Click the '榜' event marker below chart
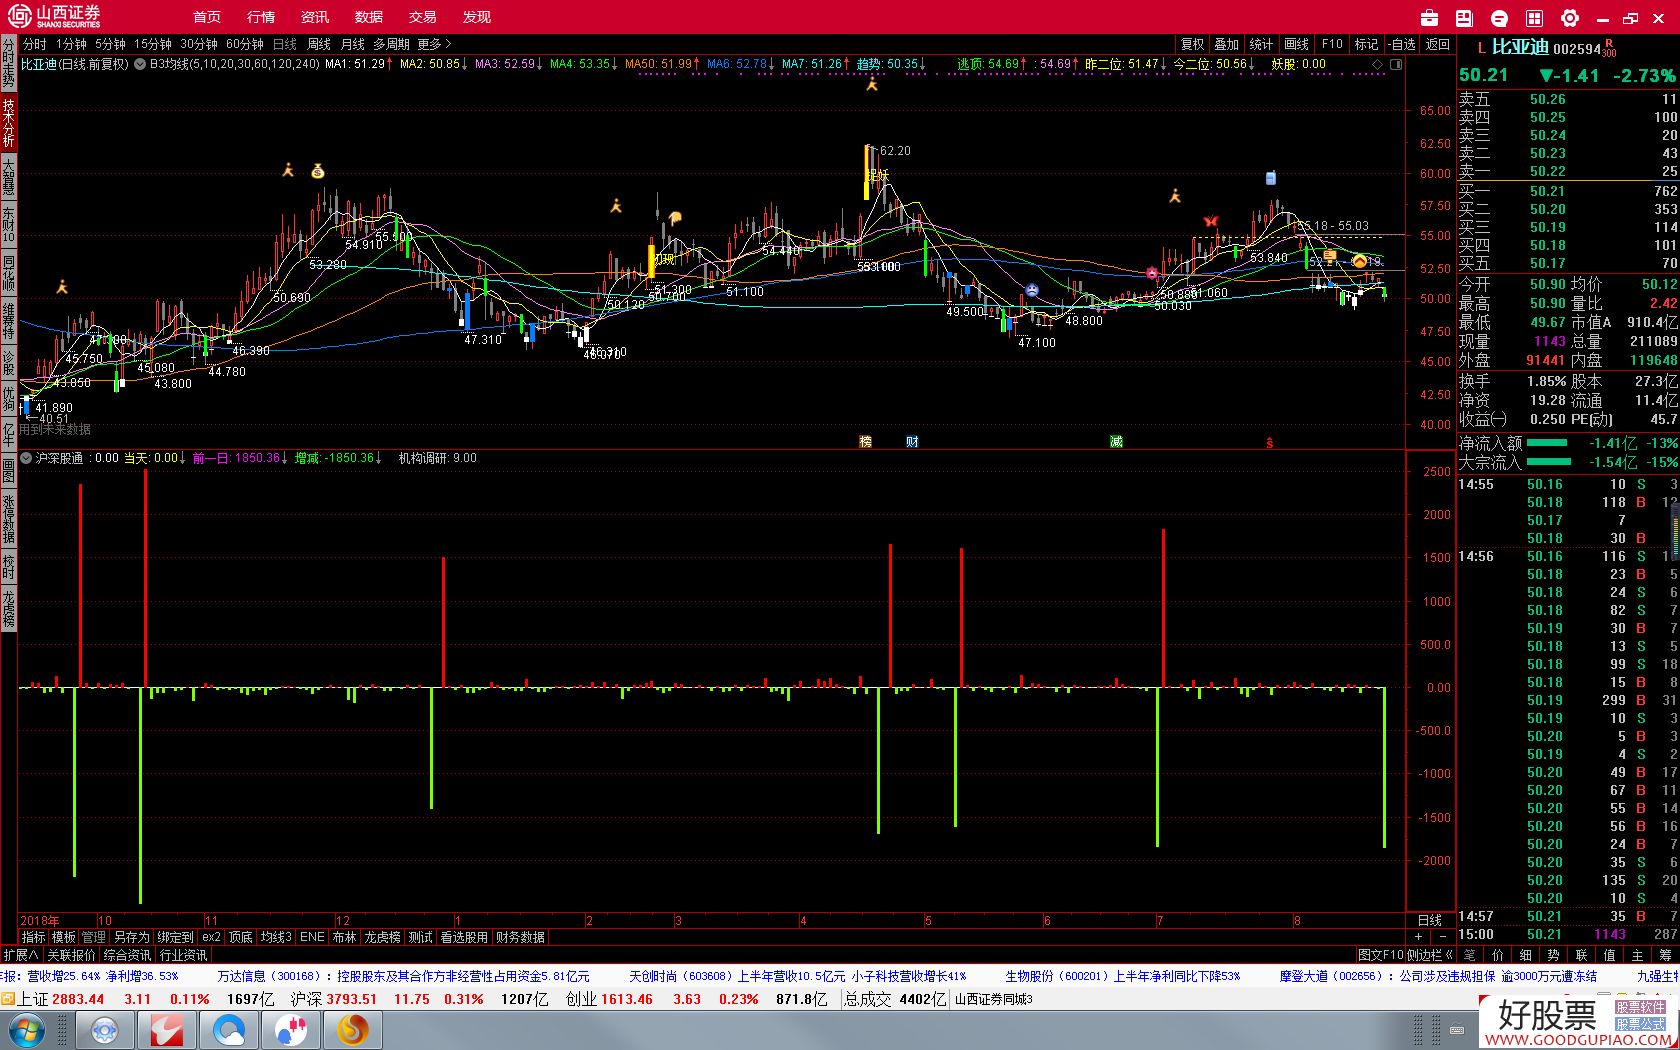Image resolution: width=1680 pixels, height=1050 pixels. (866, 441)
